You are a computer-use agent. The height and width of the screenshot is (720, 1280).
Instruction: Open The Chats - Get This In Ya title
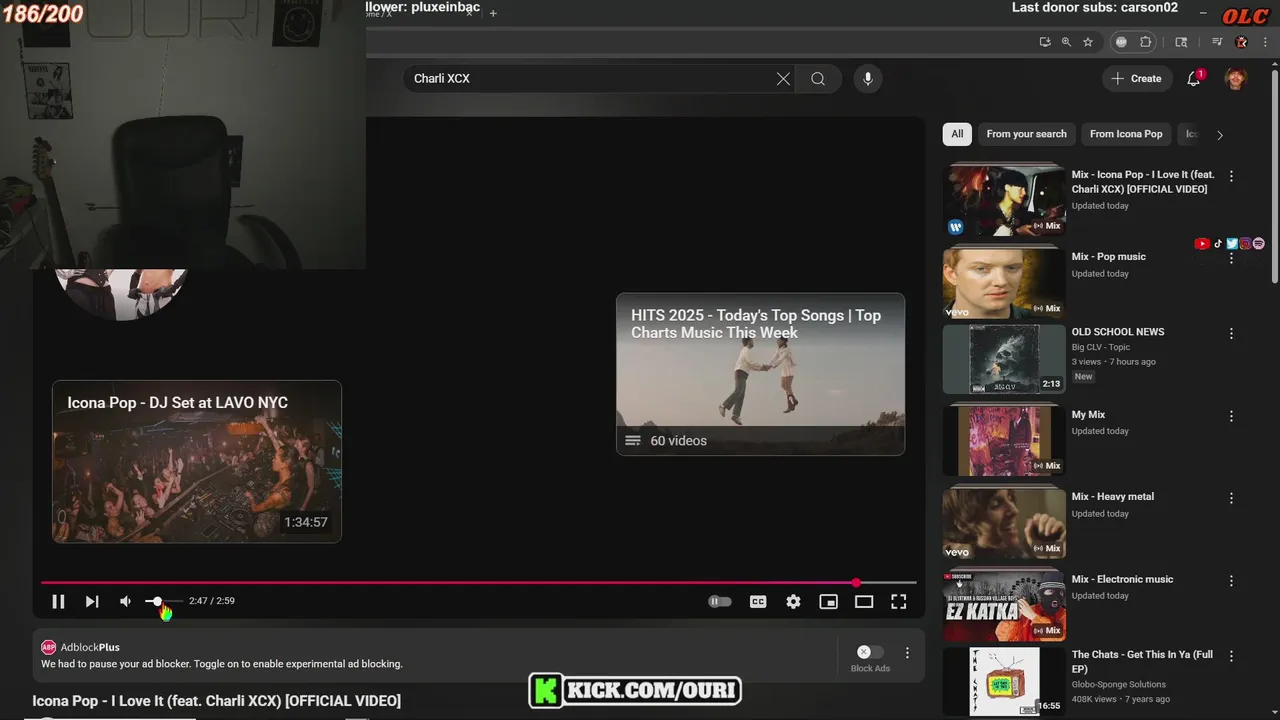[1142, 662]
